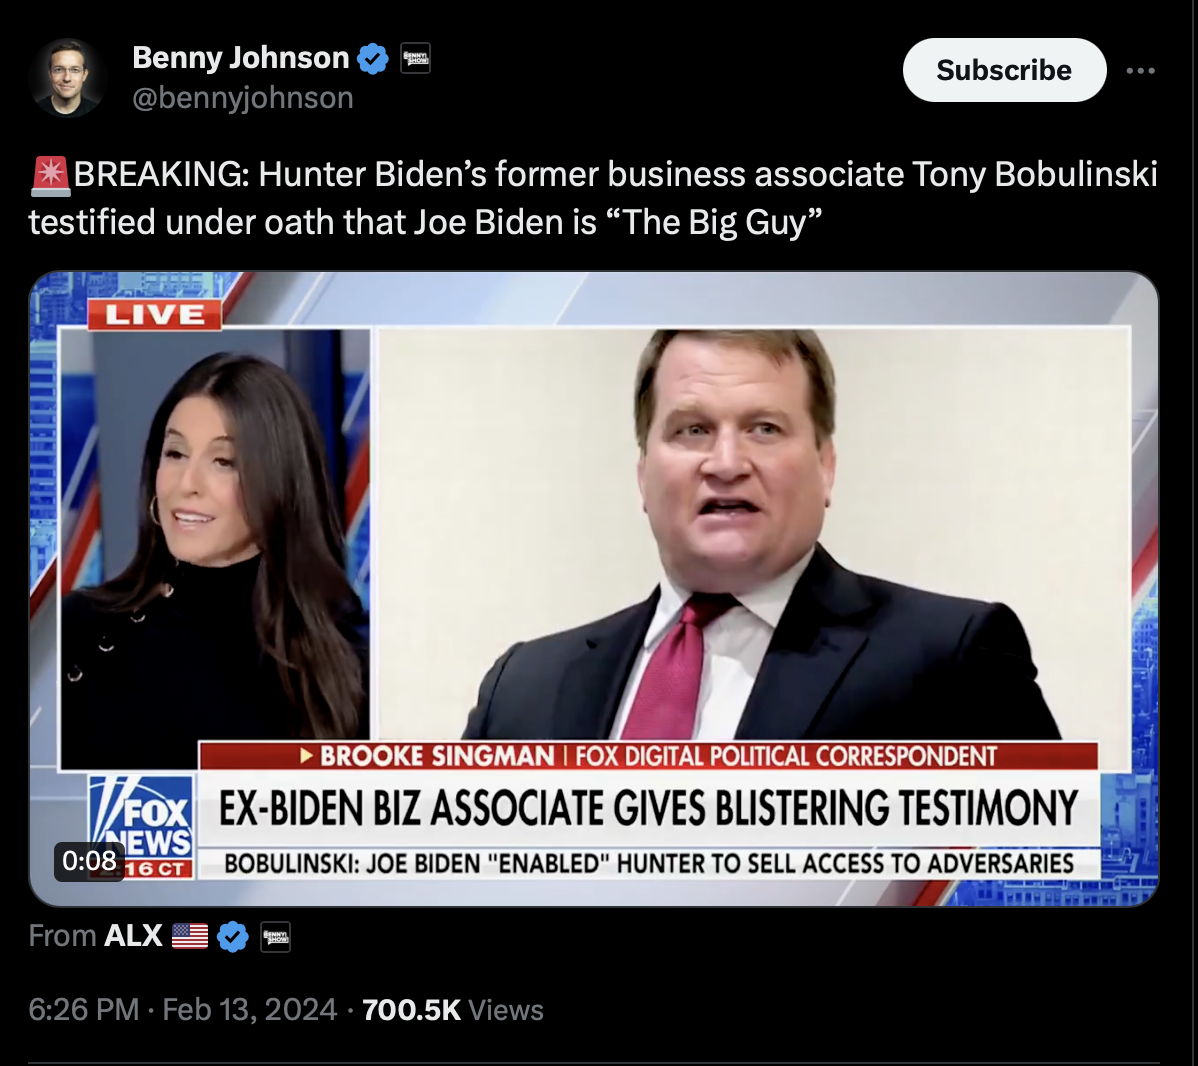The height and width of the screenshot is (1066, 1198).
Task: Open the ALX source account link
Action: 133,935
